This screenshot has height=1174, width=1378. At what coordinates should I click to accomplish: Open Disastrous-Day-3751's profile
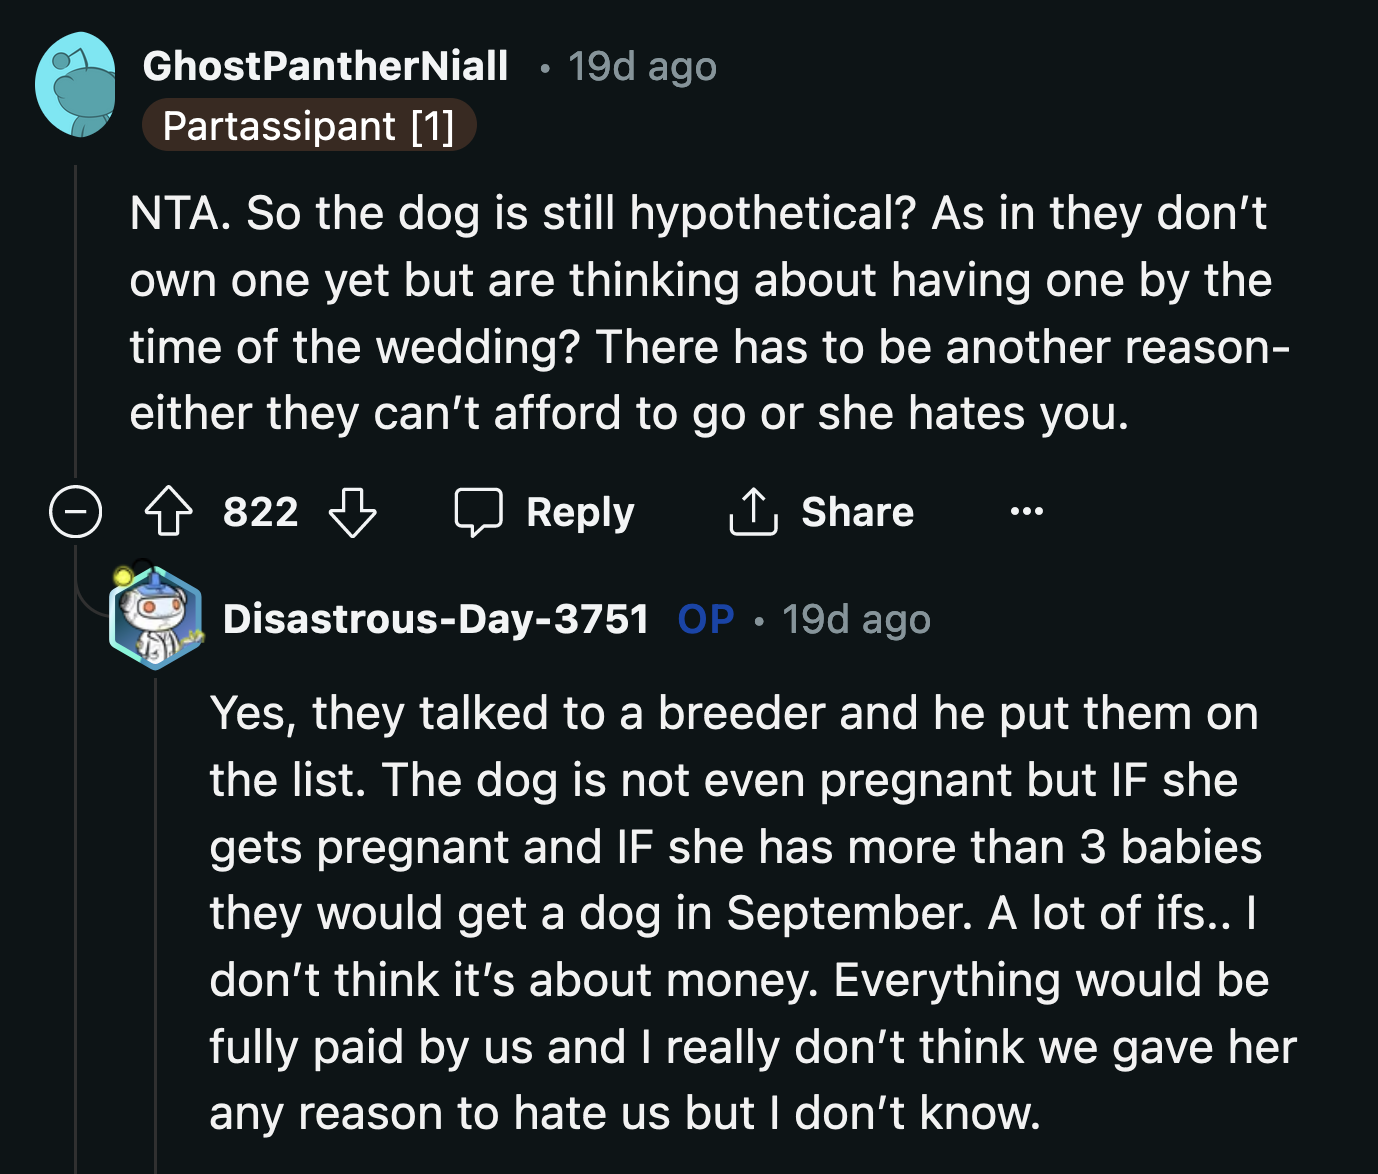coord(436,619)
